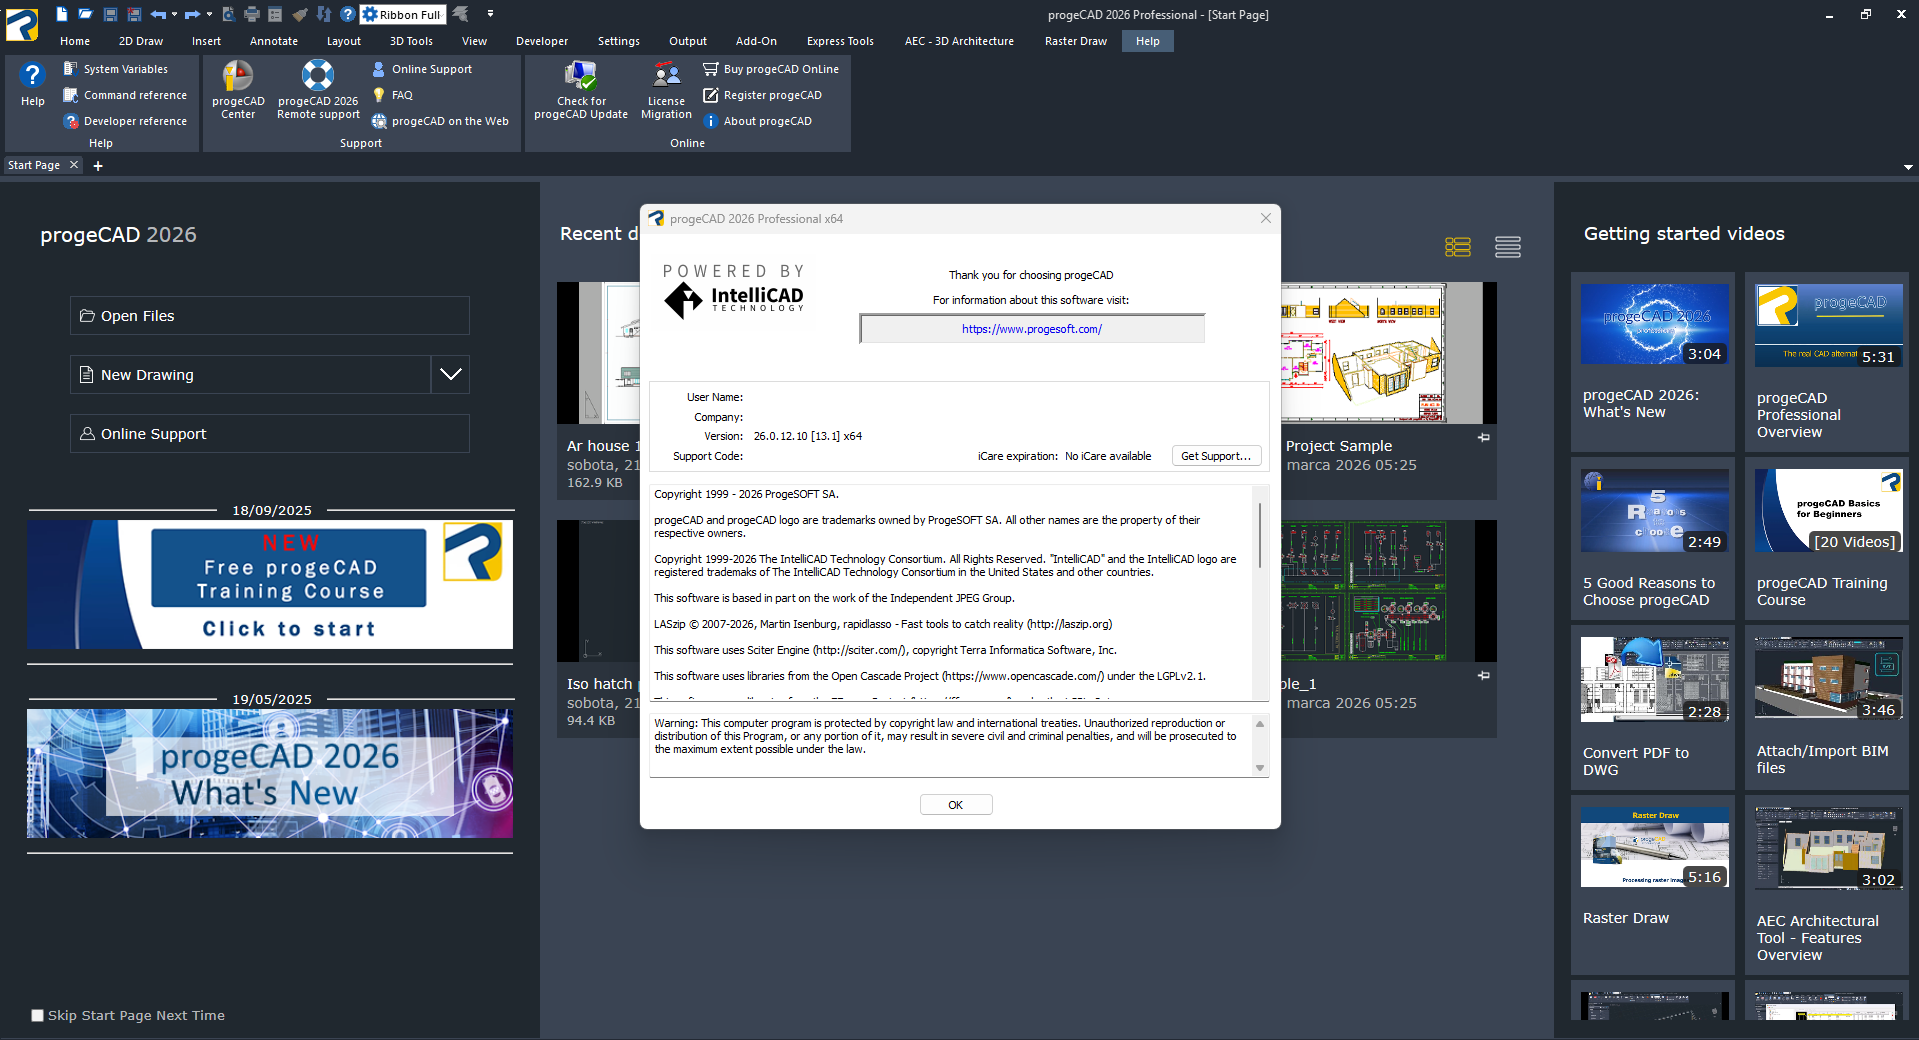The width and height of the screenshot is (1919, 1040).
Task: Click the warning text scroll up arrow
Action: [x=1260, y=723]
